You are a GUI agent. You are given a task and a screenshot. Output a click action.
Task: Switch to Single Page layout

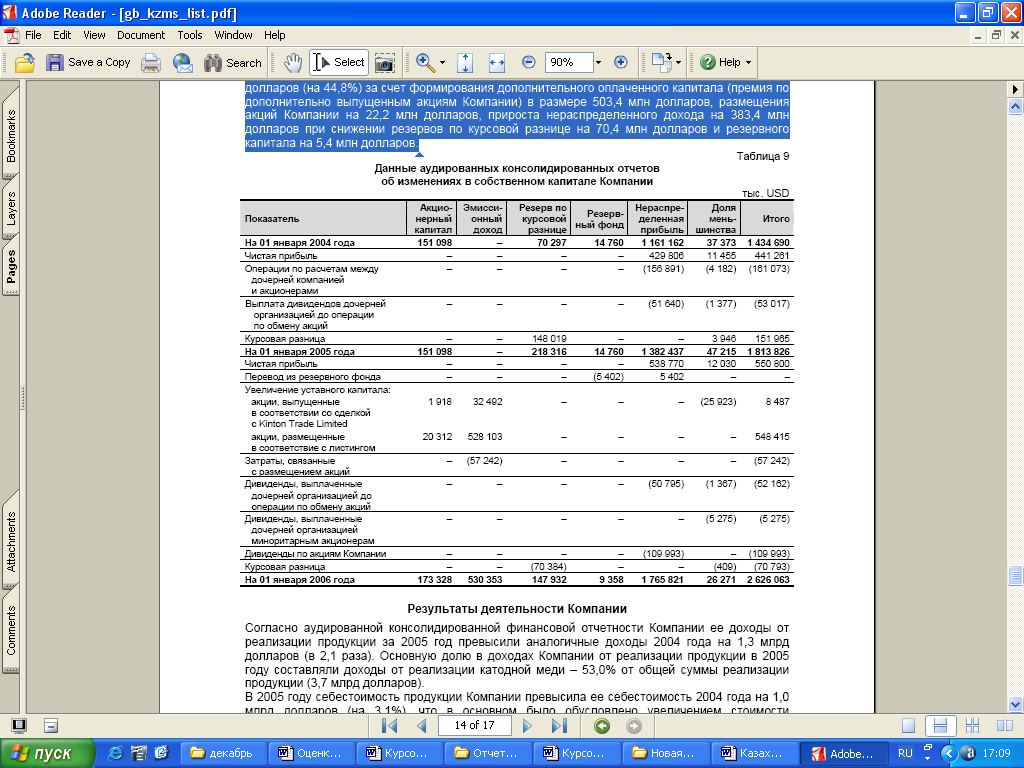pos(908,726)
